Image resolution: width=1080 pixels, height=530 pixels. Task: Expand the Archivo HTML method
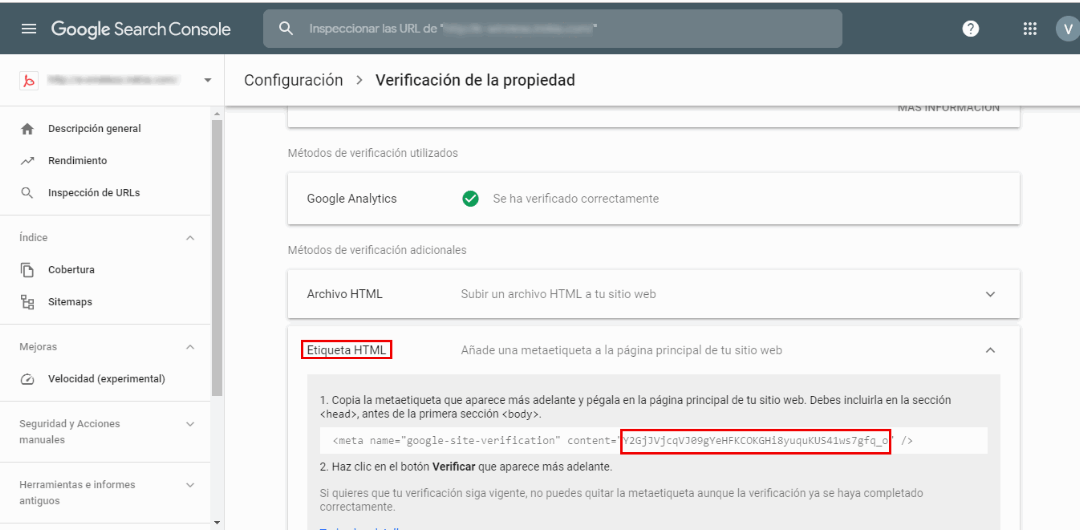pos(990,294)
